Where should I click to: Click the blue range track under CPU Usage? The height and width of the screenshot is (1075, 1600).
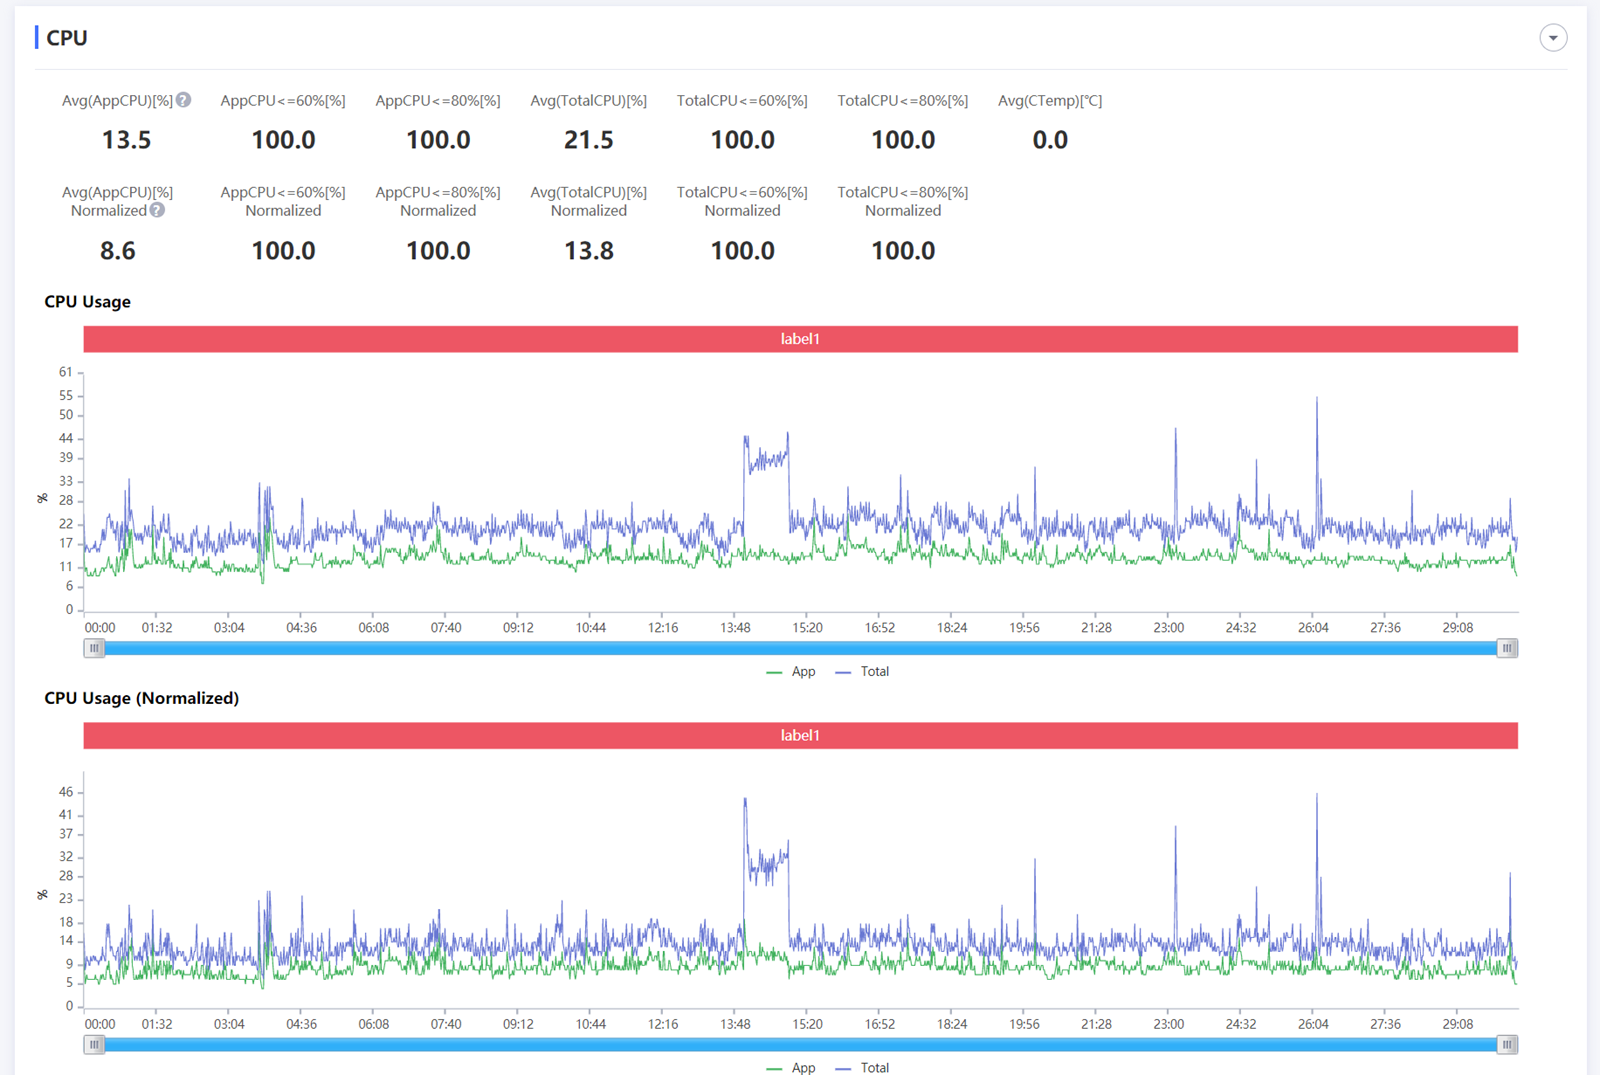[800, 648]
